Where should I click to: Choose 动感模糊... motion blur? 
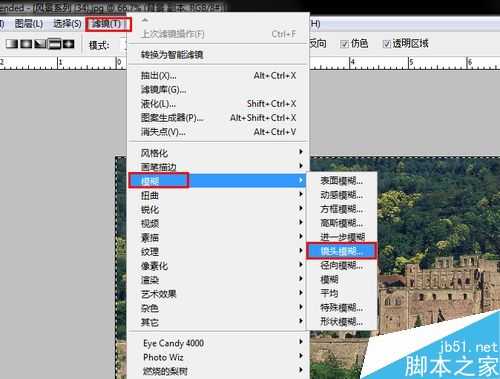(342, 195)
